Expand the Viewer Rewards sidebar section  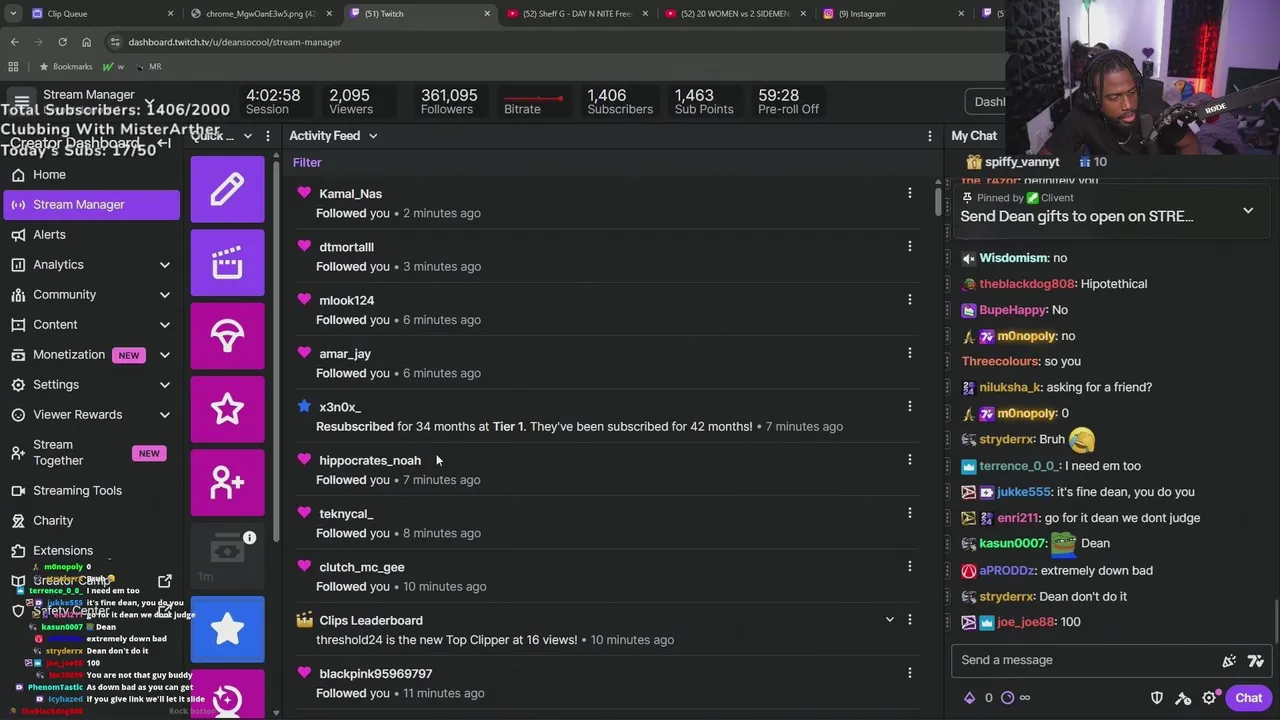pos(165,415)
